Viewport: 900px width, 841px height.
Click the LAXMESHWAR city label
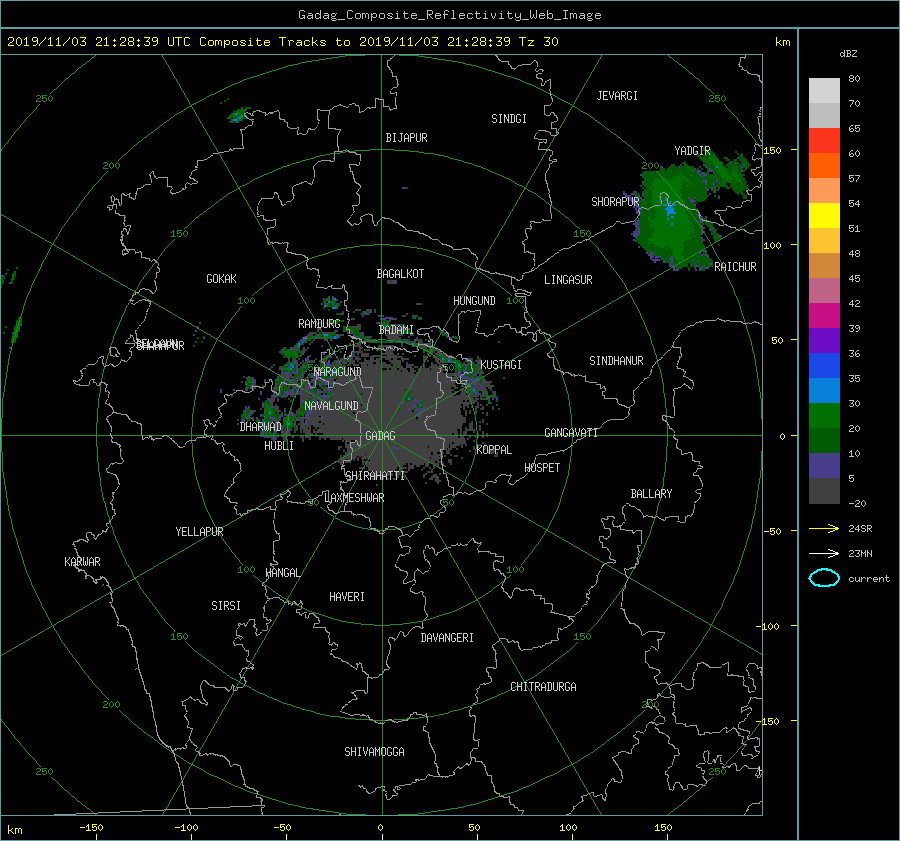pos(354,498)
